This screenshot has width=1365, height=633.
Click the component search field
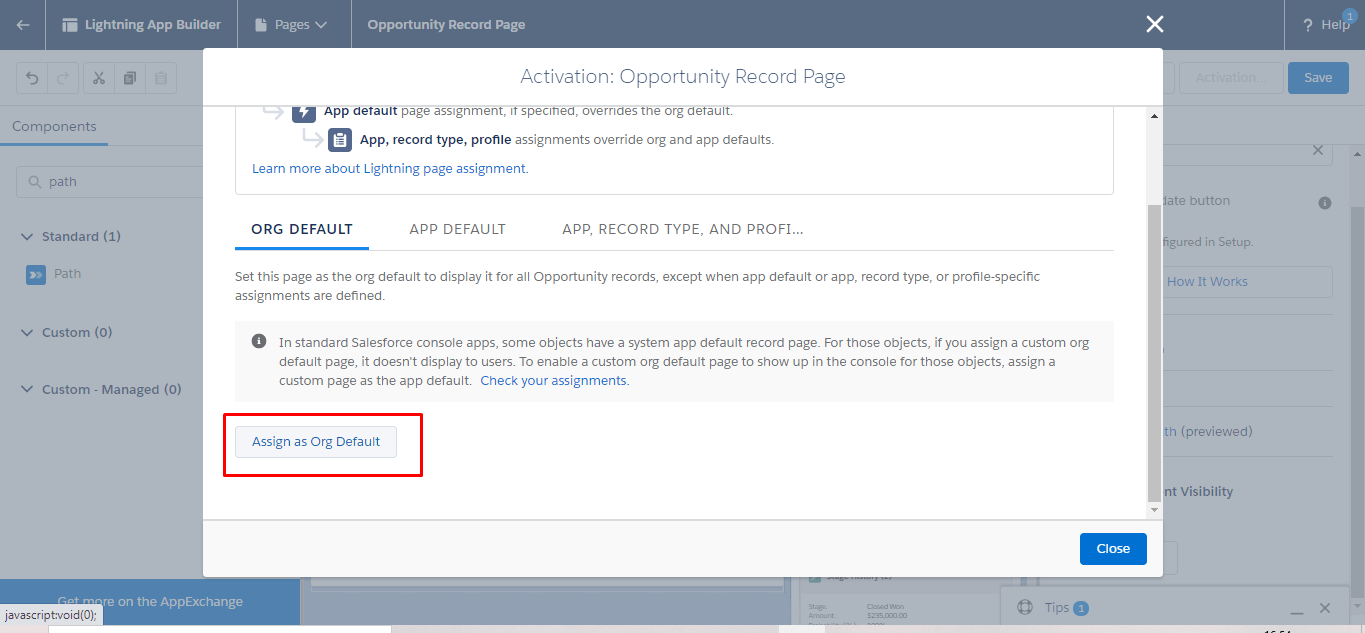(x=110, y=182)
